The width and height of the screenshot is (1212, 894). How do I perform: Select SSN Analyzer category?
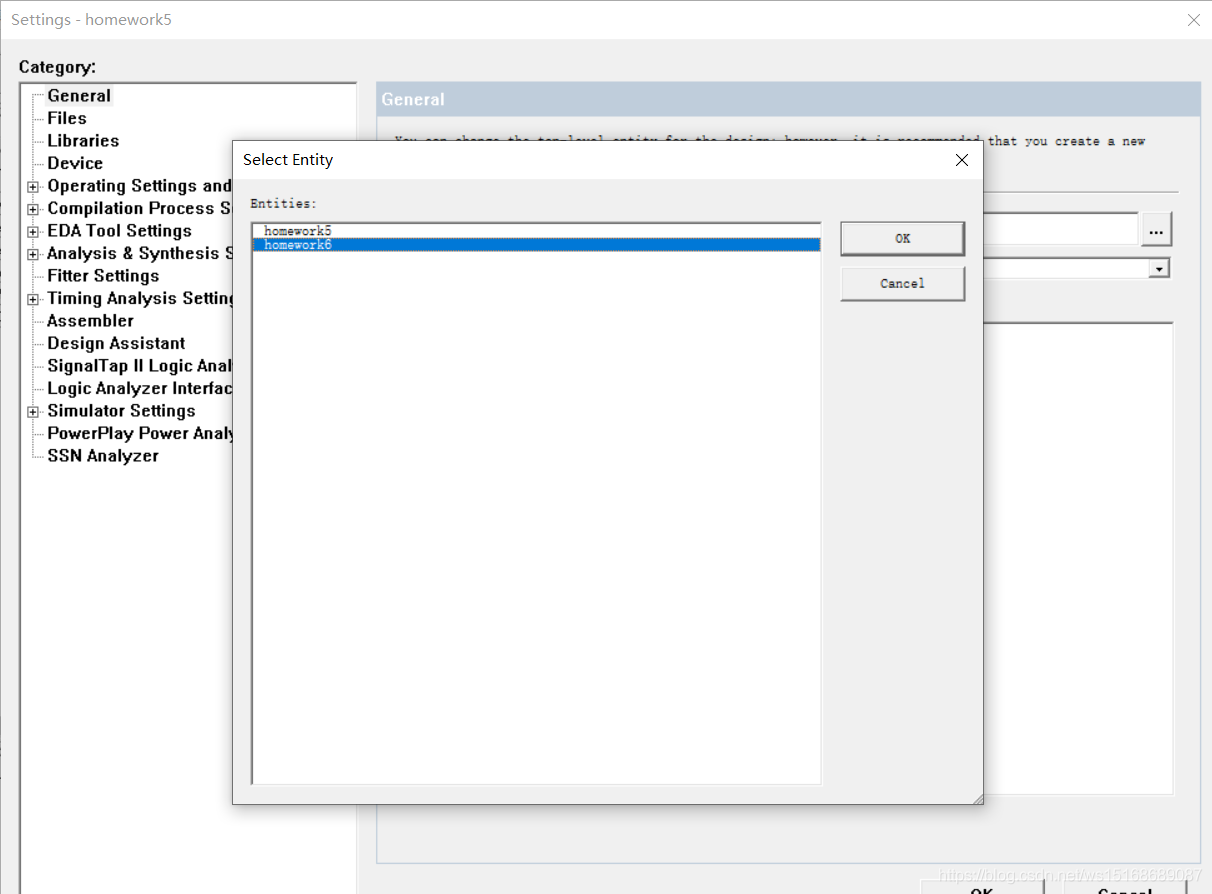click(103, 456)
